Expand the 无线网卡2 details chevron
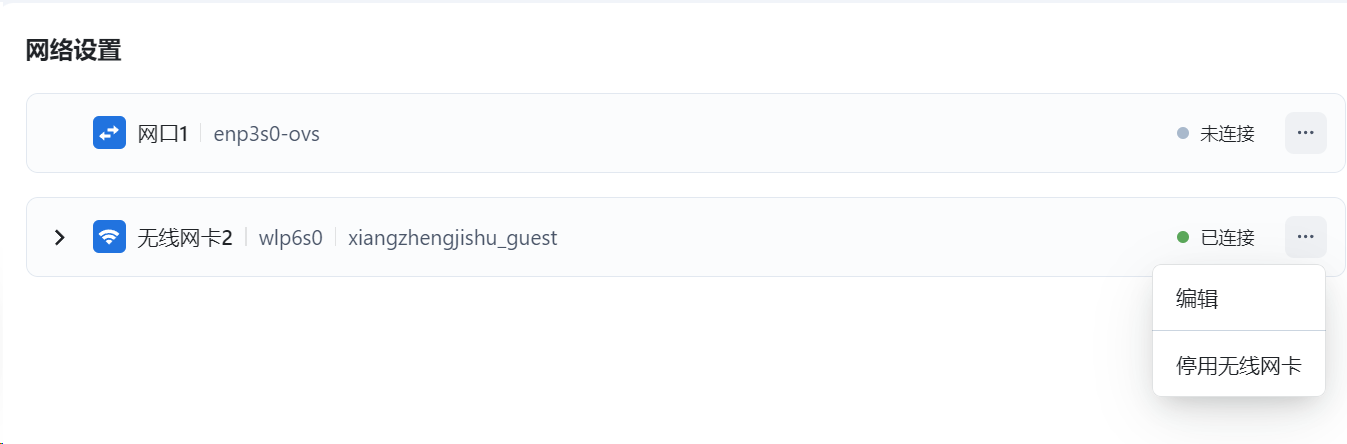This screenshot has width=1347, height=444. tap(60, 237)
